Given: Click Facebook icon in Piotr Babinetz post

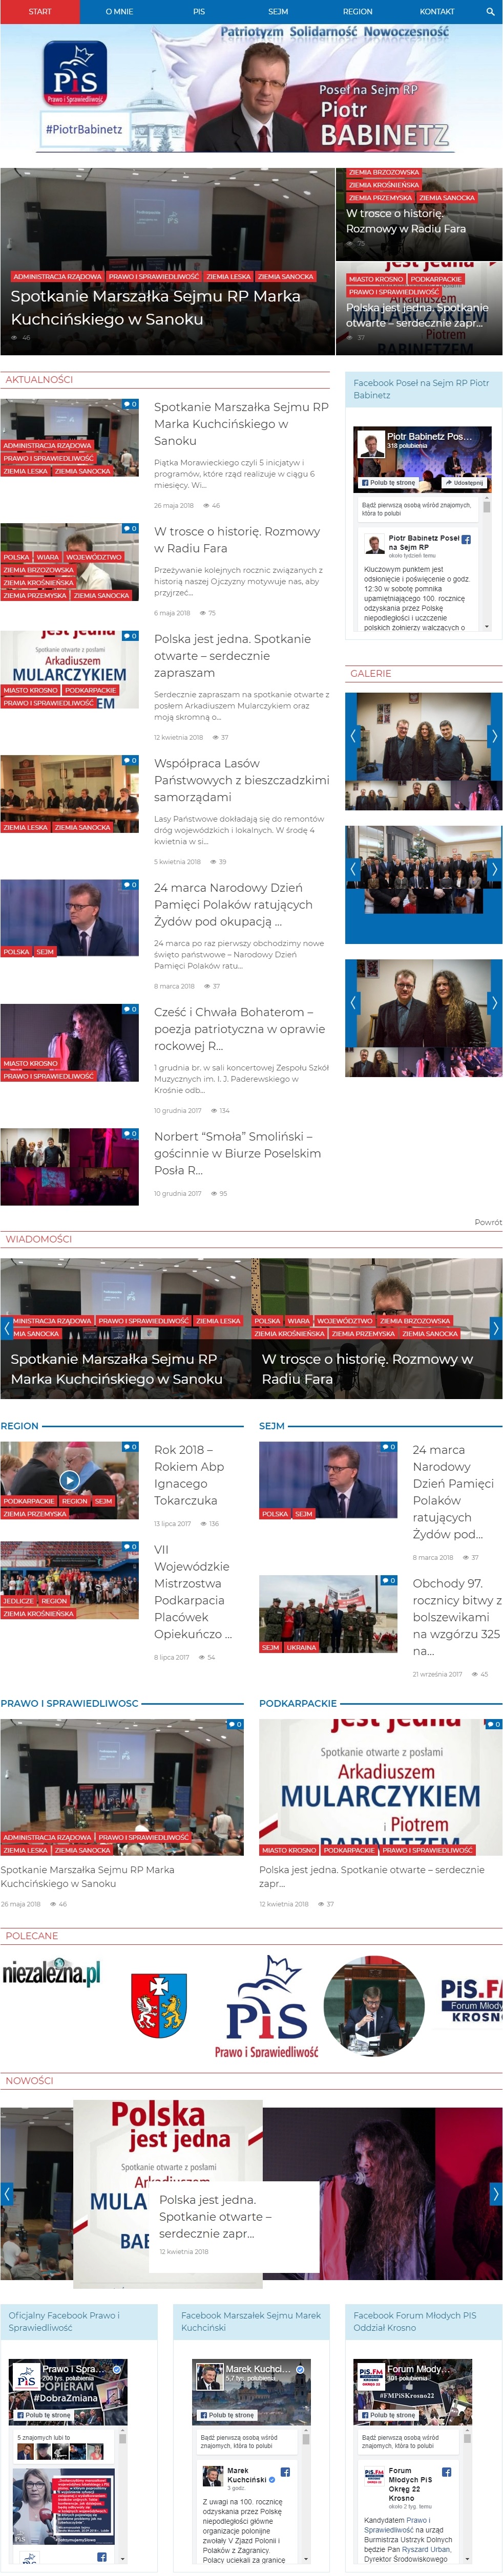Looking at the screenshot, I should [x=466, y=539].
